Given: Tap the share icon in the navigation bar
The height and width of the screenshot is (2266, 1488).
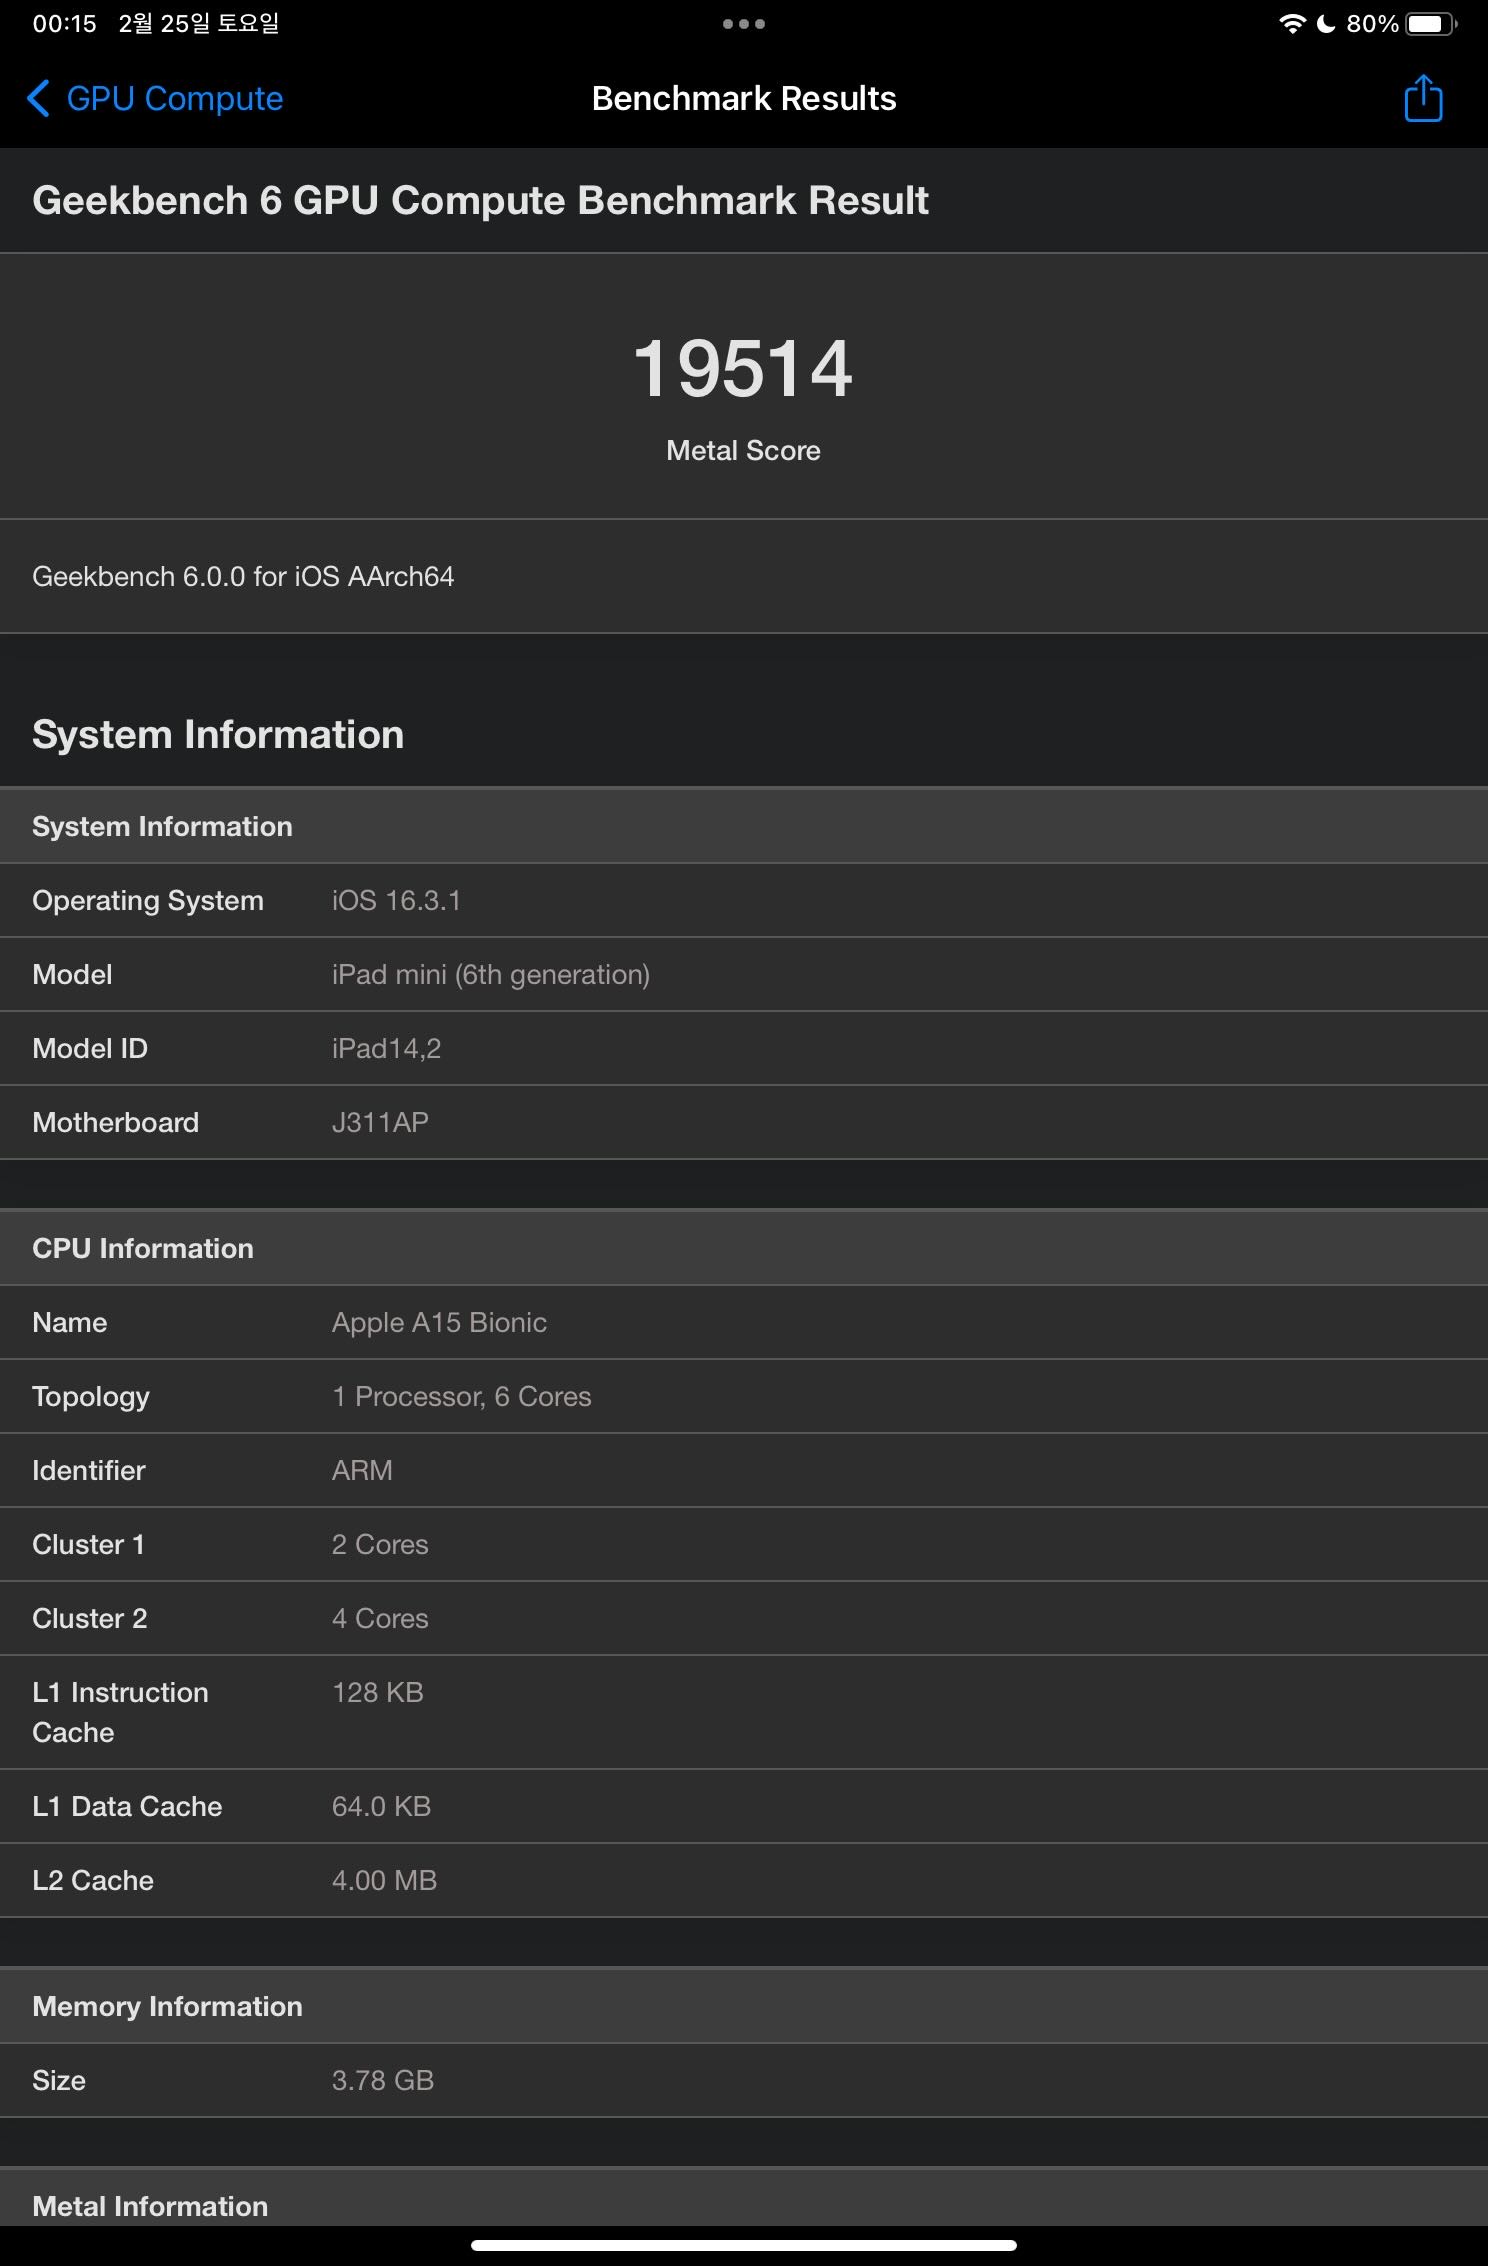Looking at the screenshot, I should pos(1423,98).
